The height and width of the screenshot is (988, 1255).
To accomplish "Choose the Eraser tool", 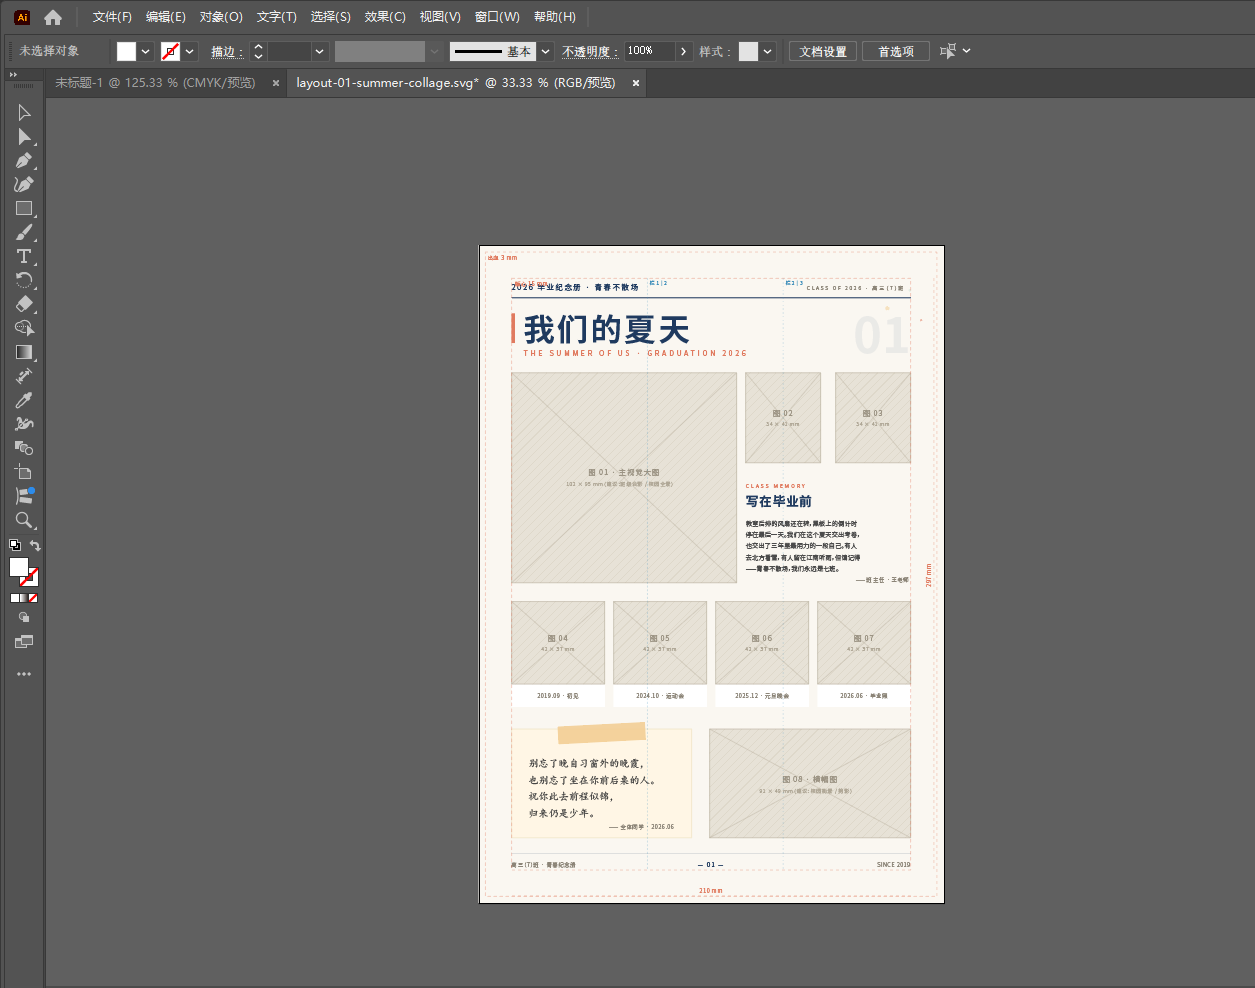I will coord(24,304).
